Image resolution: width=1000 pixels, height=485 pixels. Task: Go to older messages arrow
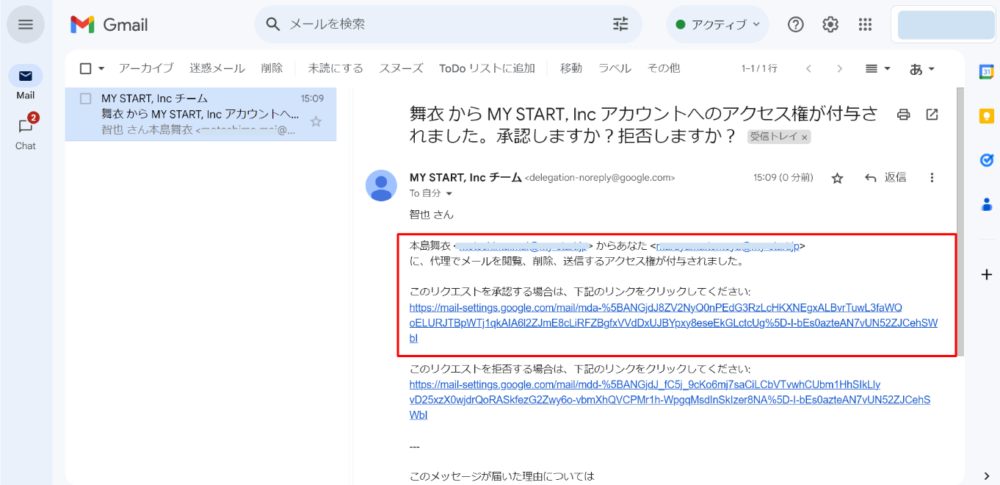point(840,68)
